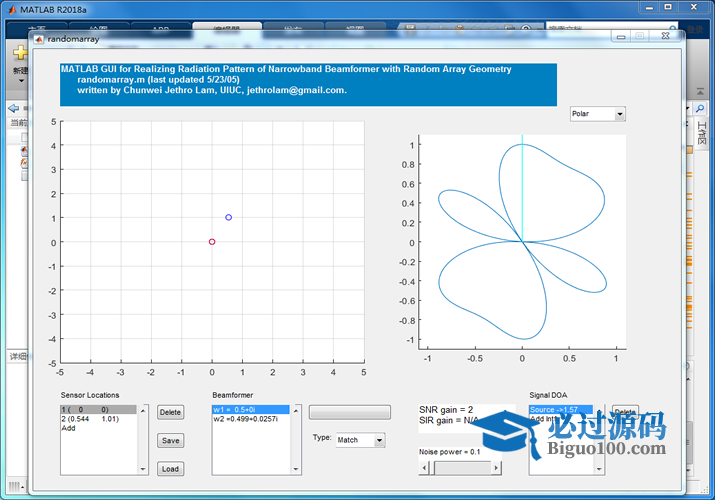Click Sensor Locations list scroll down arrow
The image size is (715, 500).
click(x=143, y=469)
